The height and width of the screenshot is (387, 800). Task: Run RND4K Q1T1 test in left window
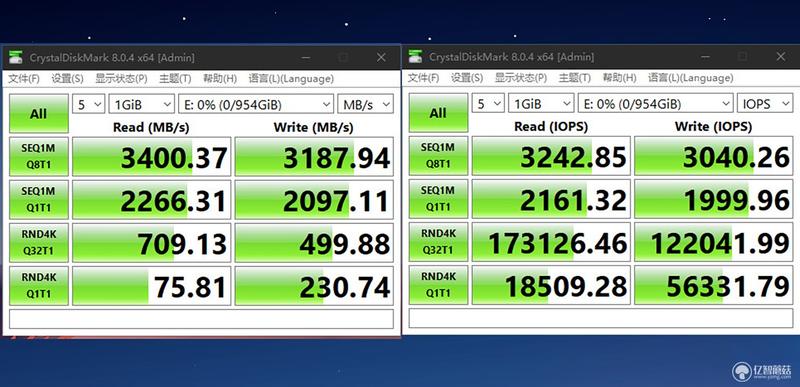click(39, 286)
